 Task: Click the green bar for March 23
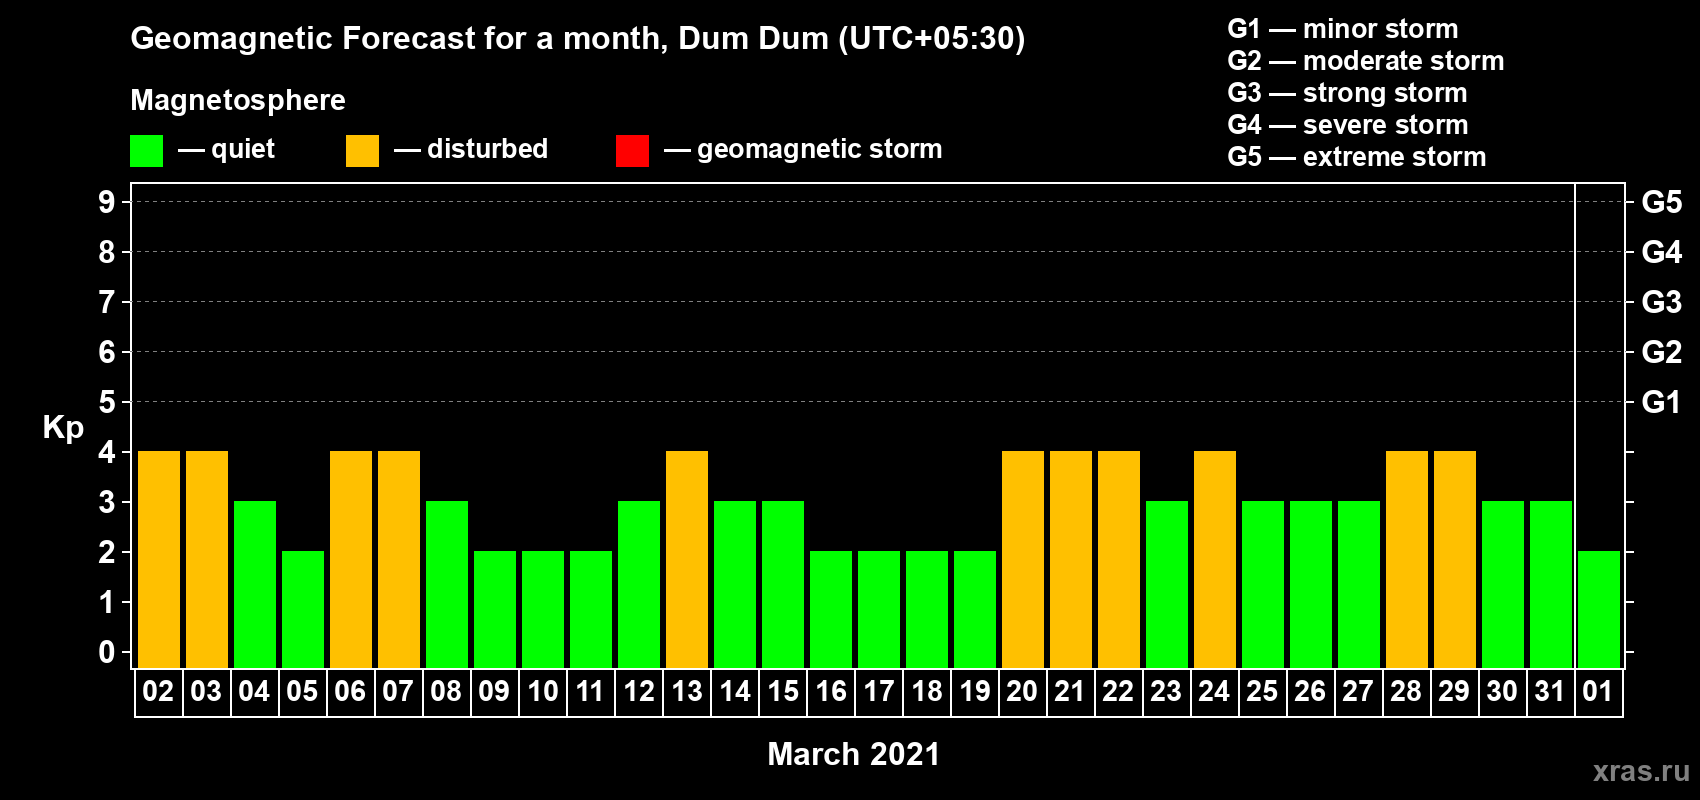[1167, 584]
